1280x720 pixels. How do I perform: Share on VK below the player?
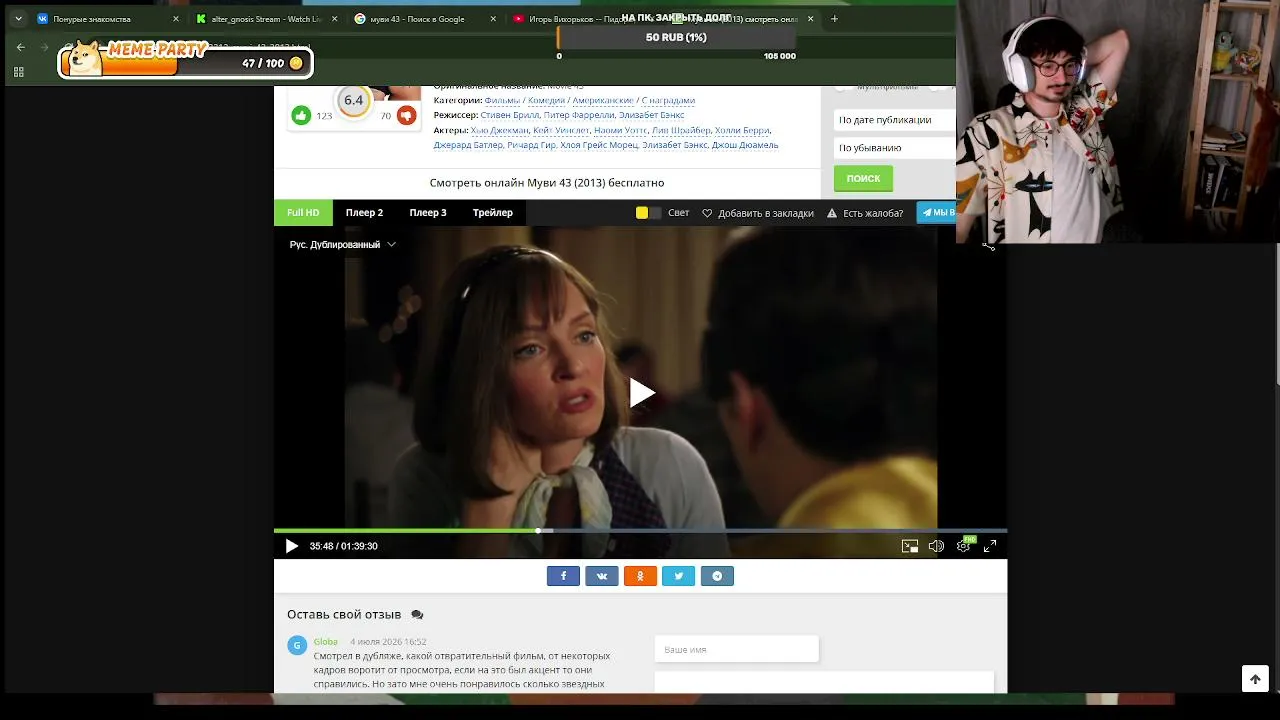601,576
